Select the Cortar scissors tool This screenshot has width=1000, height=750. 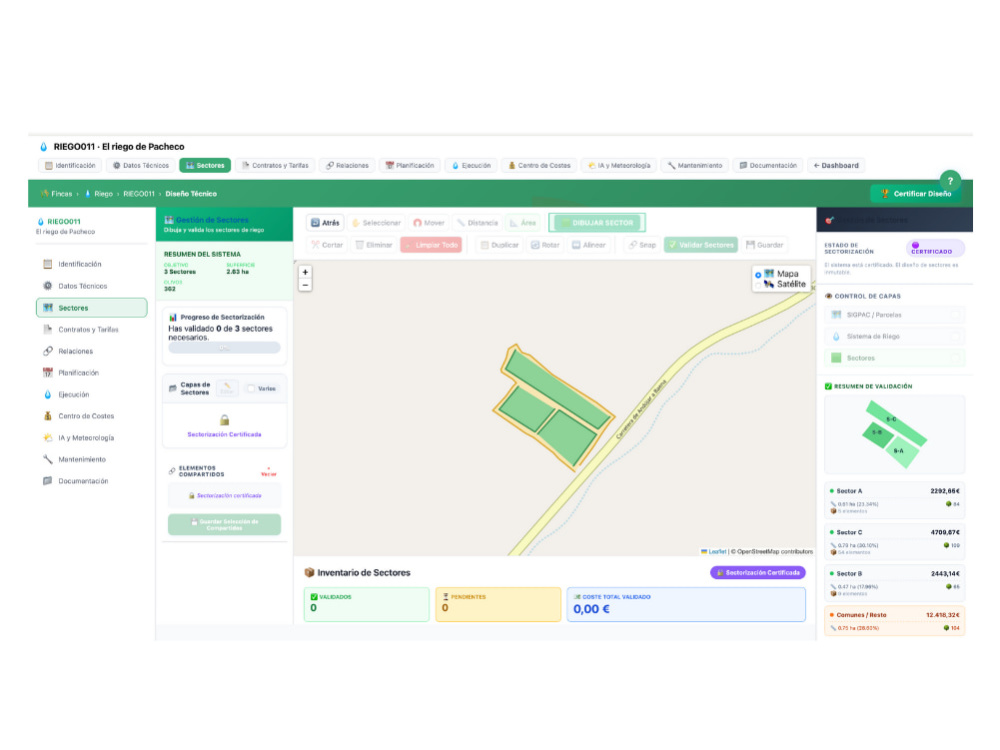tap(327, 245)
